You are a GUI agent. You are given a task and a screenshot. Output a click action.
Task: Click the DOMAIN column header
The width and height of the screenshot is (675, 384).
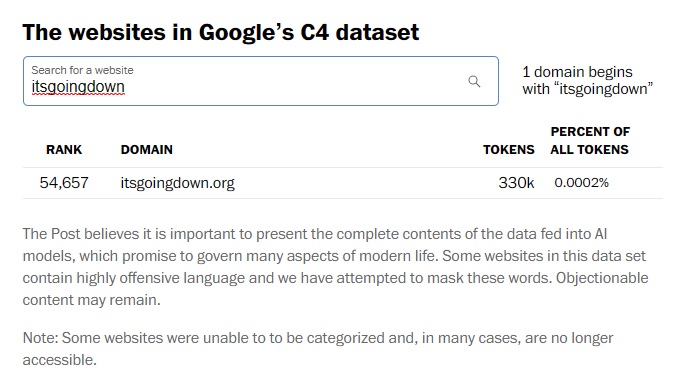tap(147, 149)
